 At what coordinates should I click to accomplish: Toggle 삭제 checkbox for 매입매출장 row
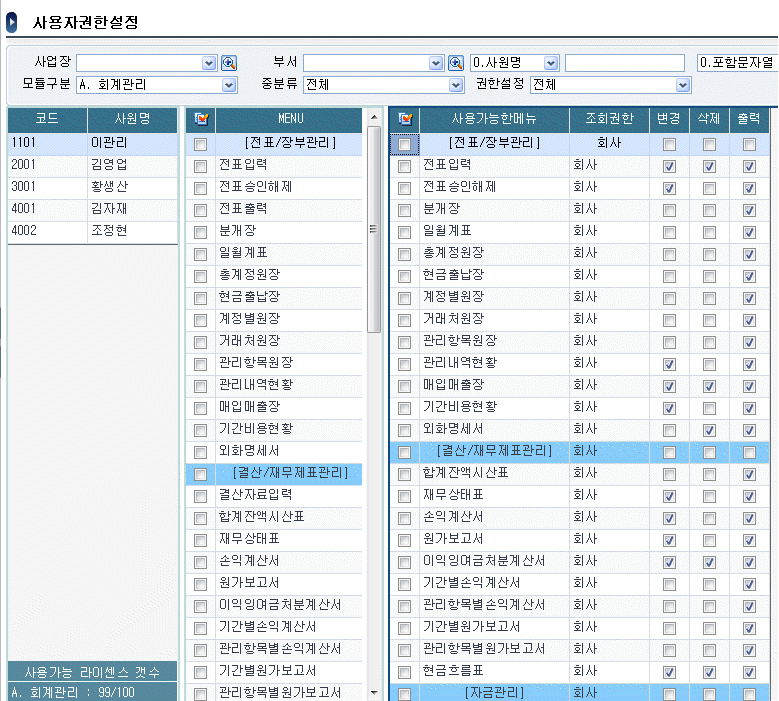[x=709, y=385]
